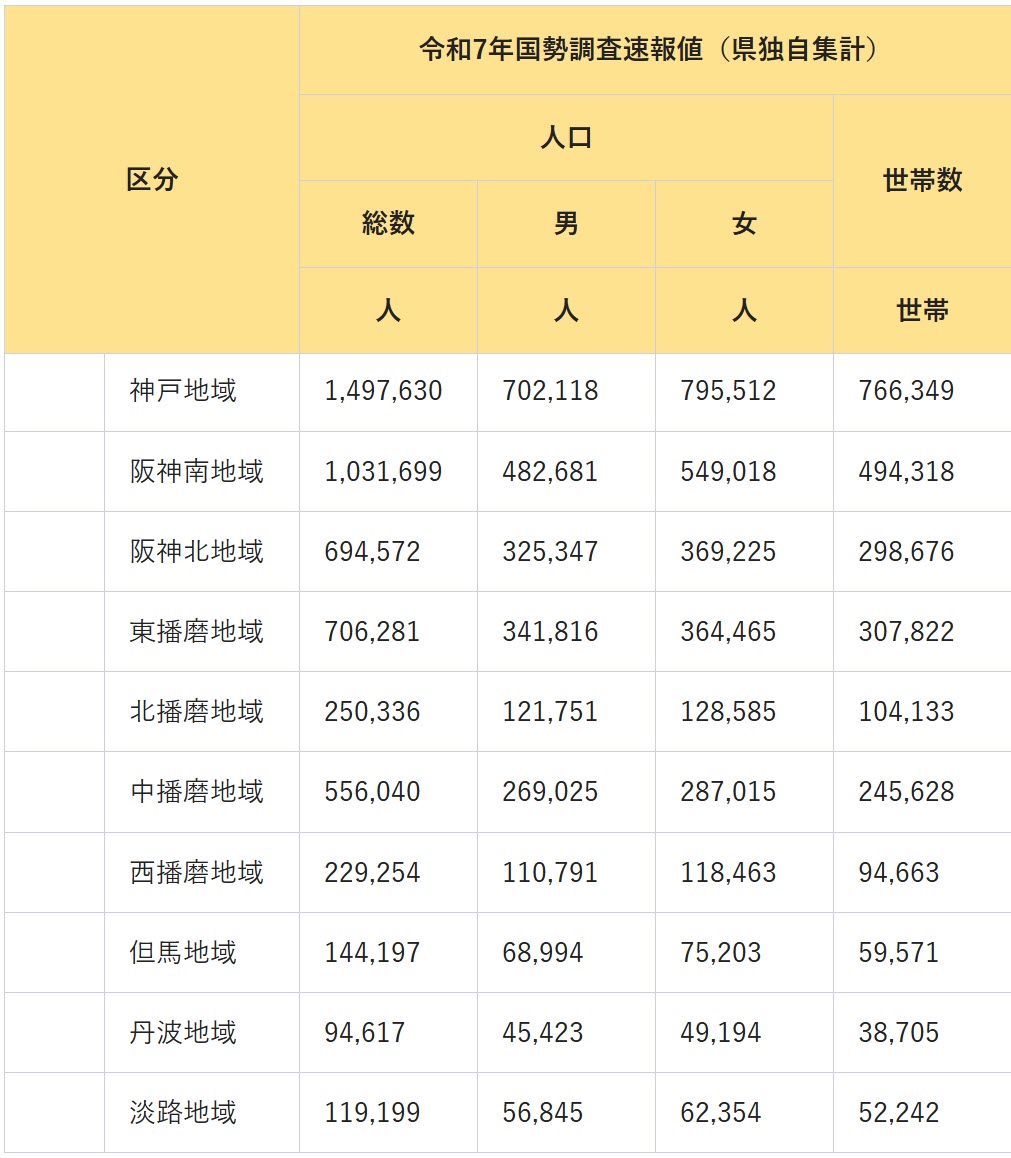
Task: Click the value 702,118
Action: [x=550, y=391]
